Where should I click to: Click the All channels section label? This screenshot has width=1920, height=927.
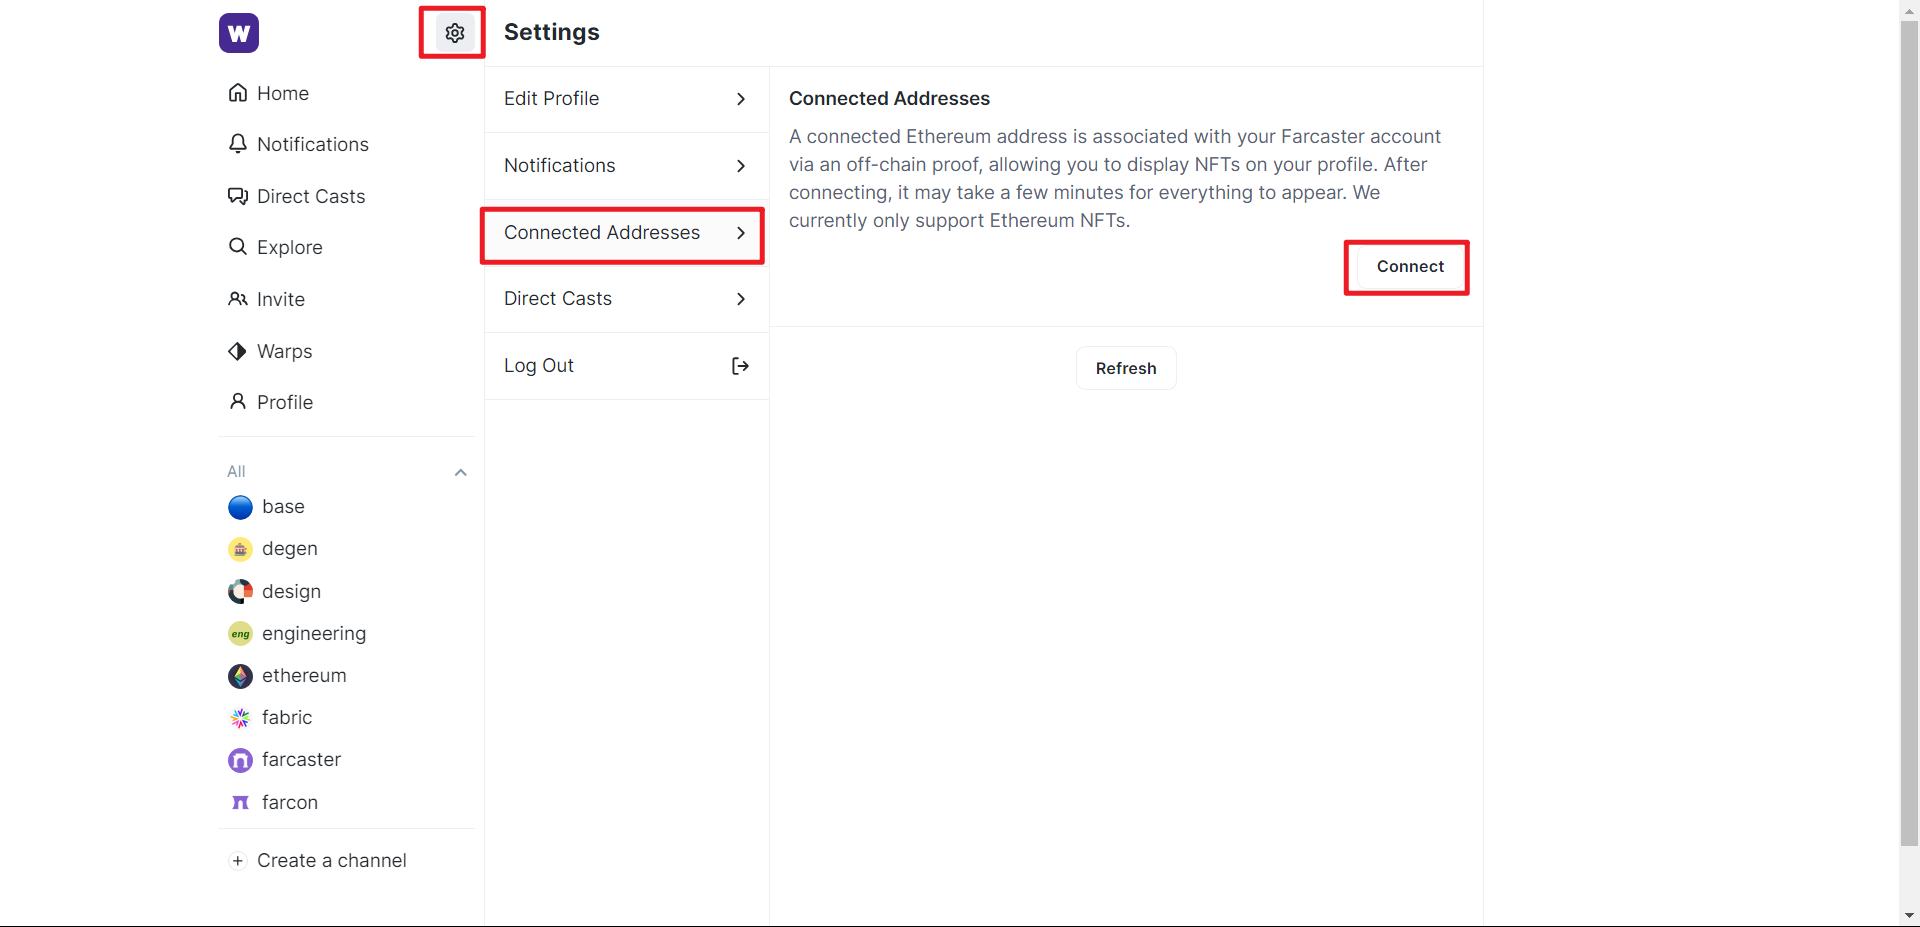tap(236, 472)
